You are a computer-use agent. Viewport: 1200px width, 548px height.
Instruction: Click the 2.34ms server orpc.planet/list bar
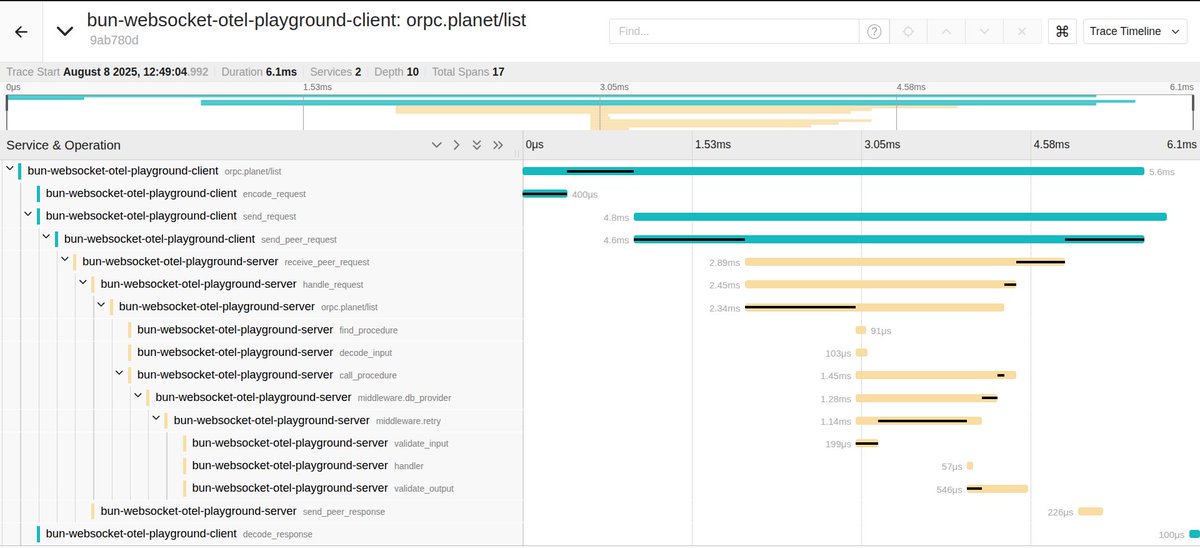(x=875, y=307)
